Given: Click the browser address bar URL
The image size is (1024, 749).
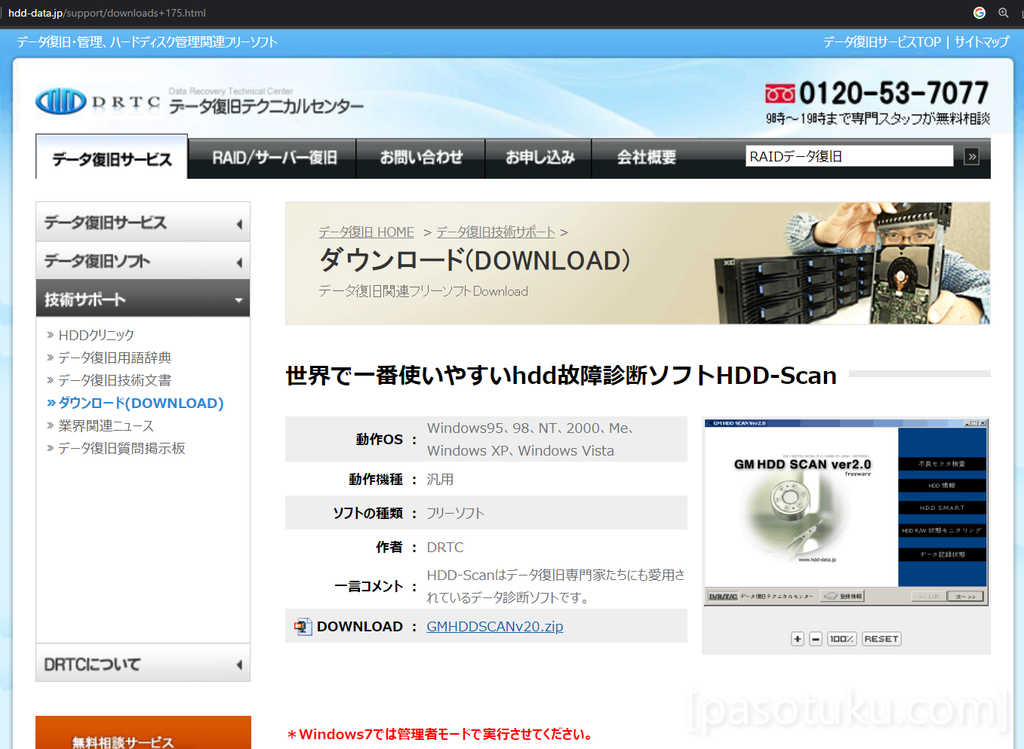Looking at the screenshot, I should 107,13.
